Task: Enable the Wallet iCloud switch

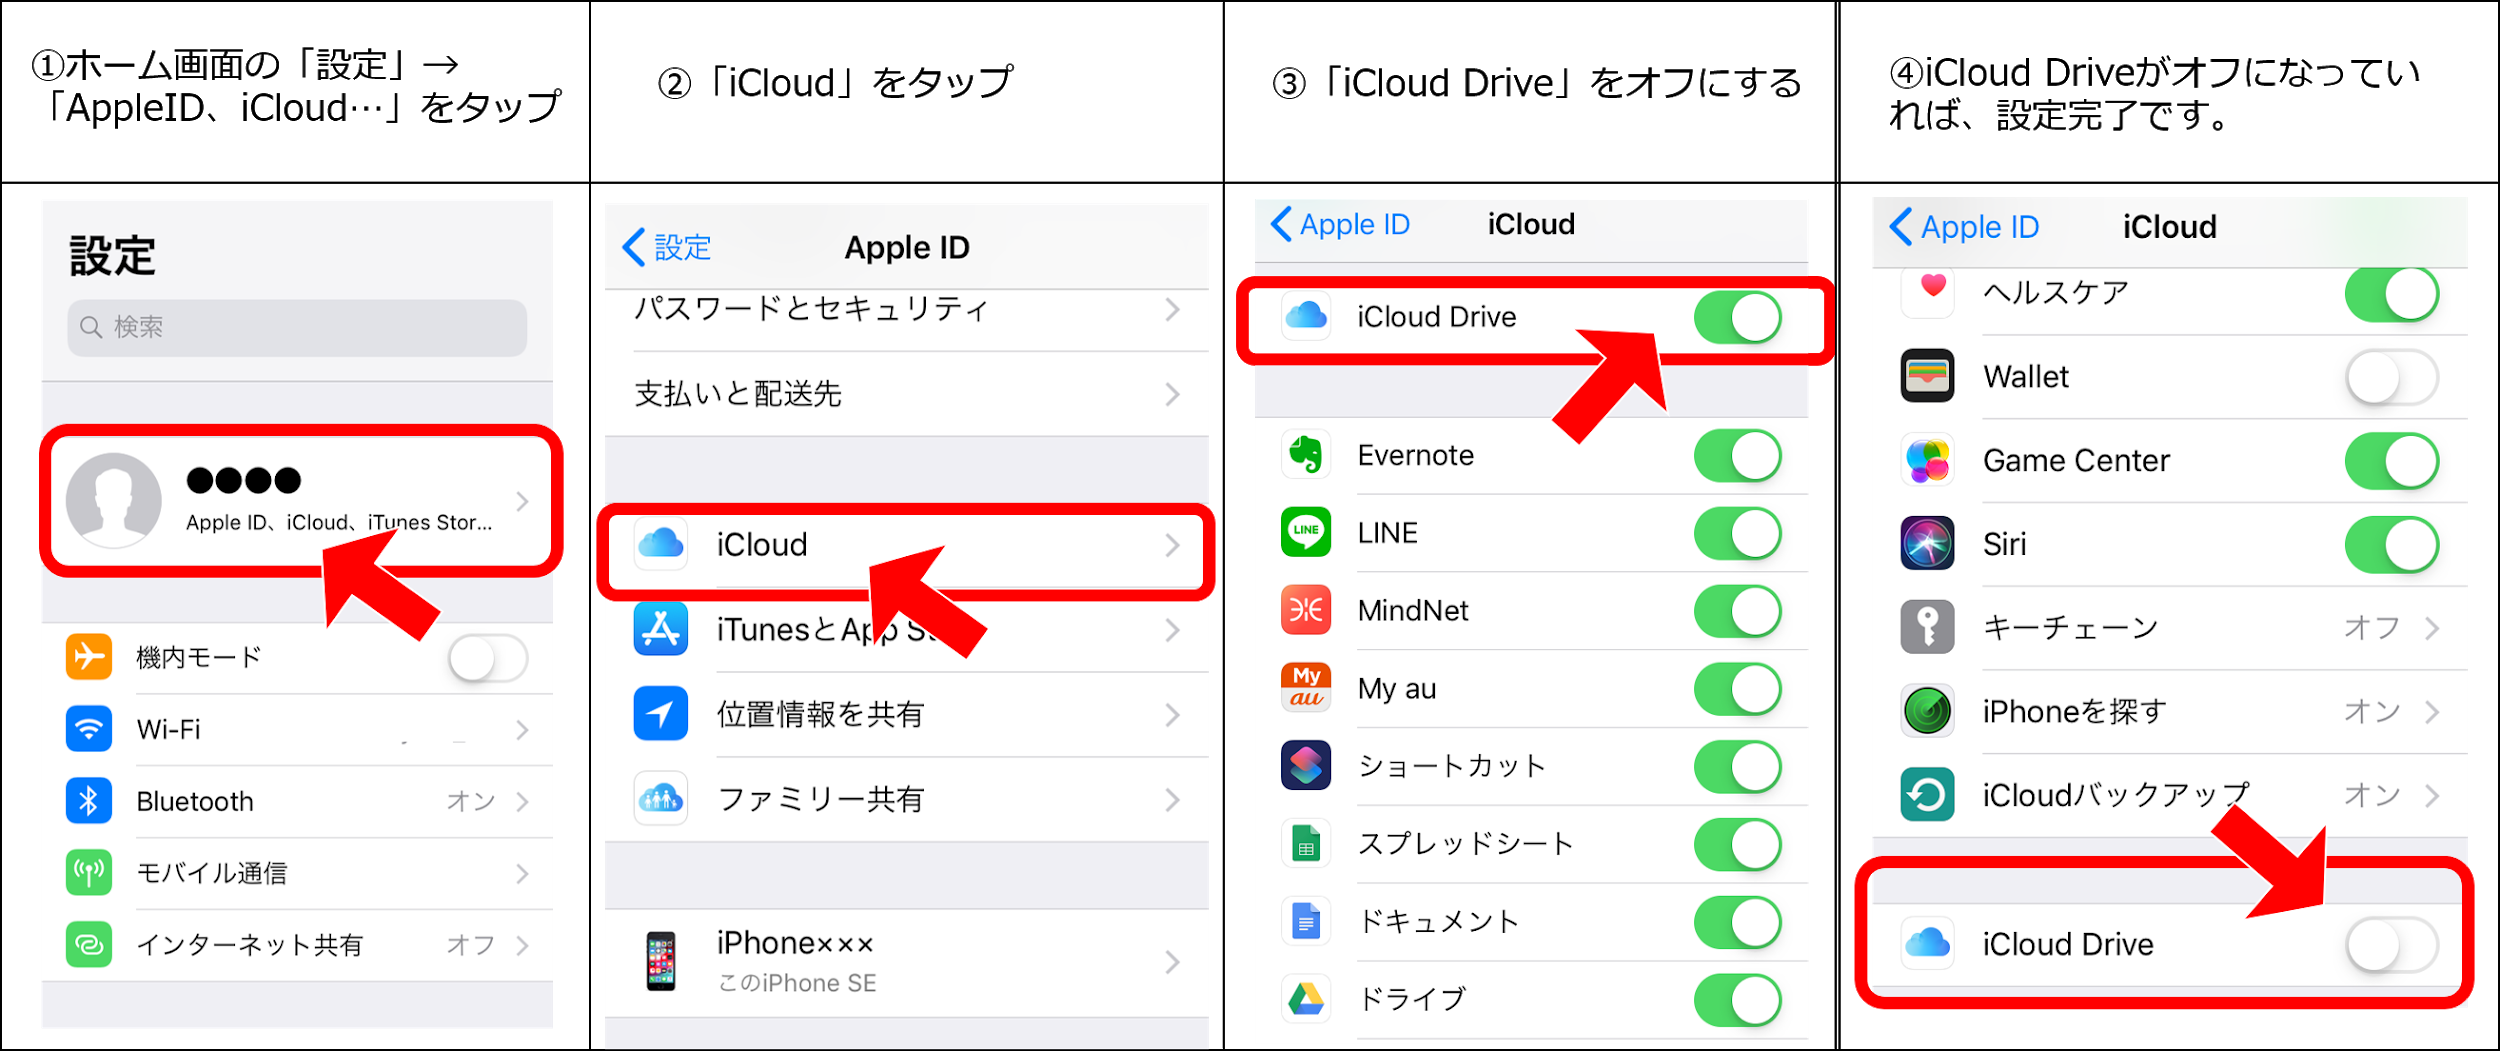Action: [x=2392, y=378]
